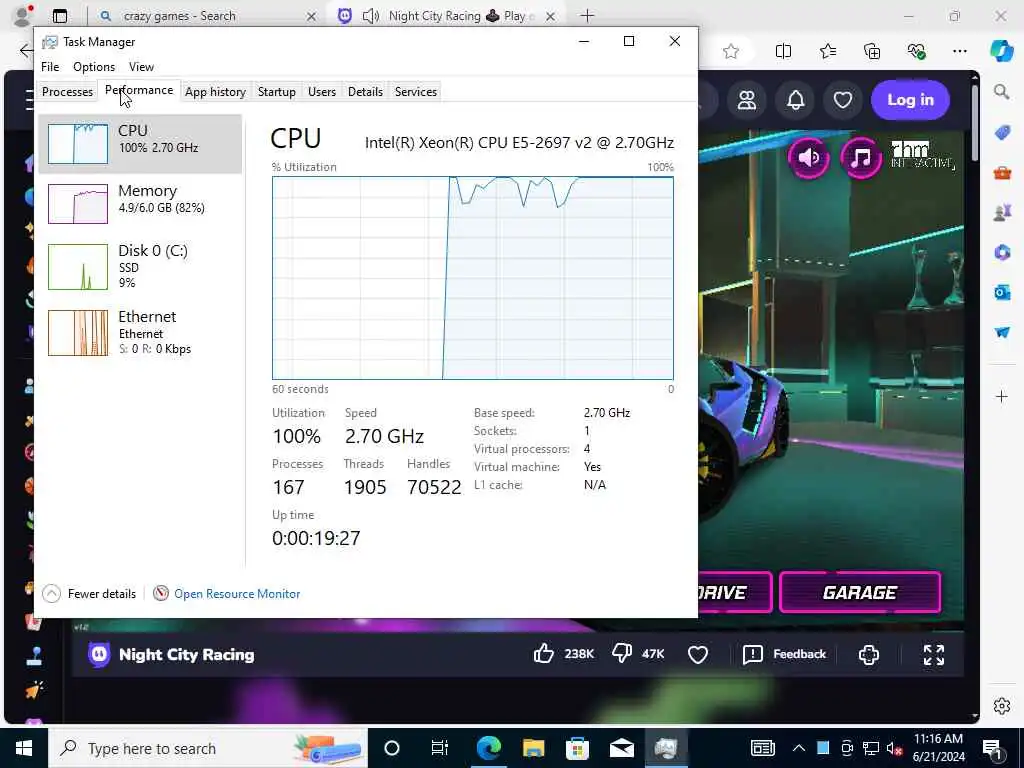This screenshot has height=768, width=1024.
Task: Open the Feedback button below the game
Action: [x=784, y=654]
